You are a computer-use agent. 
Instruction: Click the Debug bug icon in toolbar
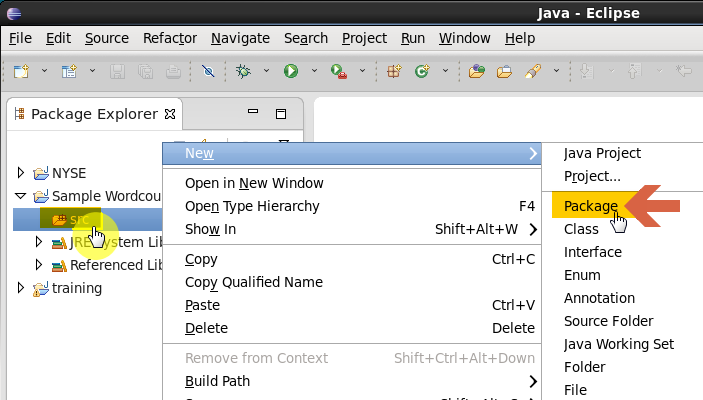click(x=243, y=71)
